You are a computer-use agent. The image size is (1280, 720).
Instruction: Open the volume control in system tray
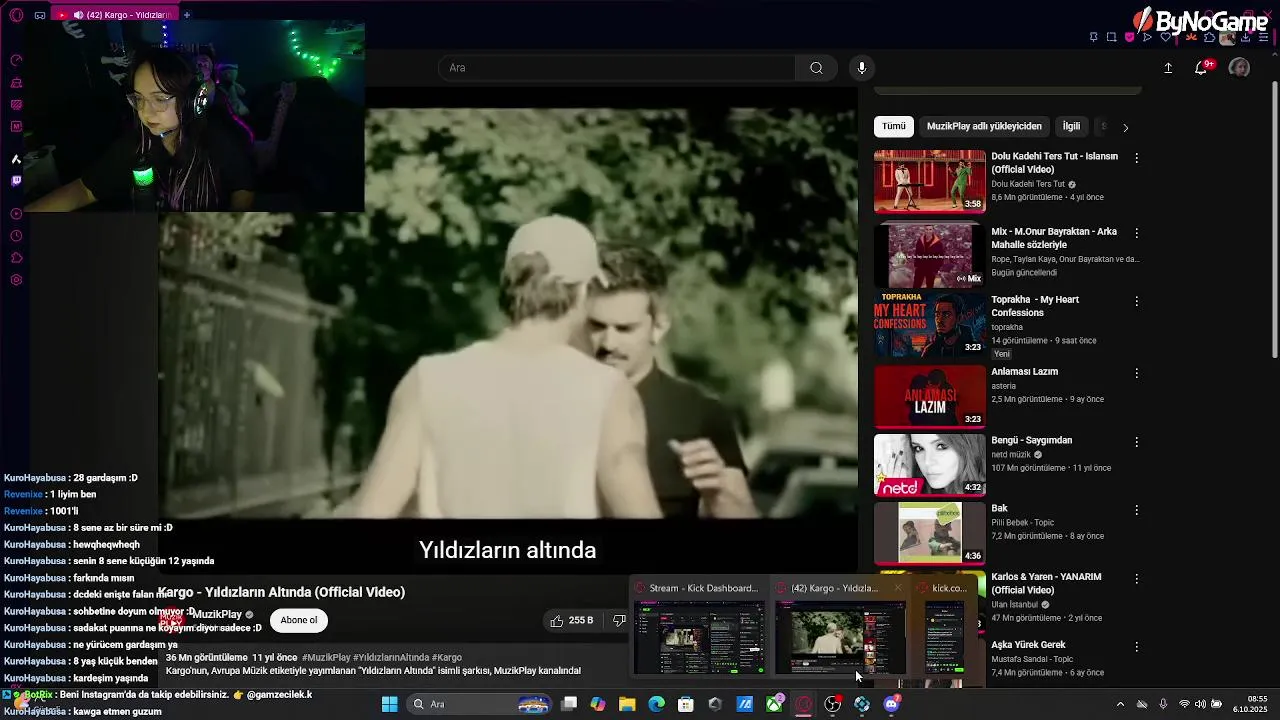tap(1201, 704)
